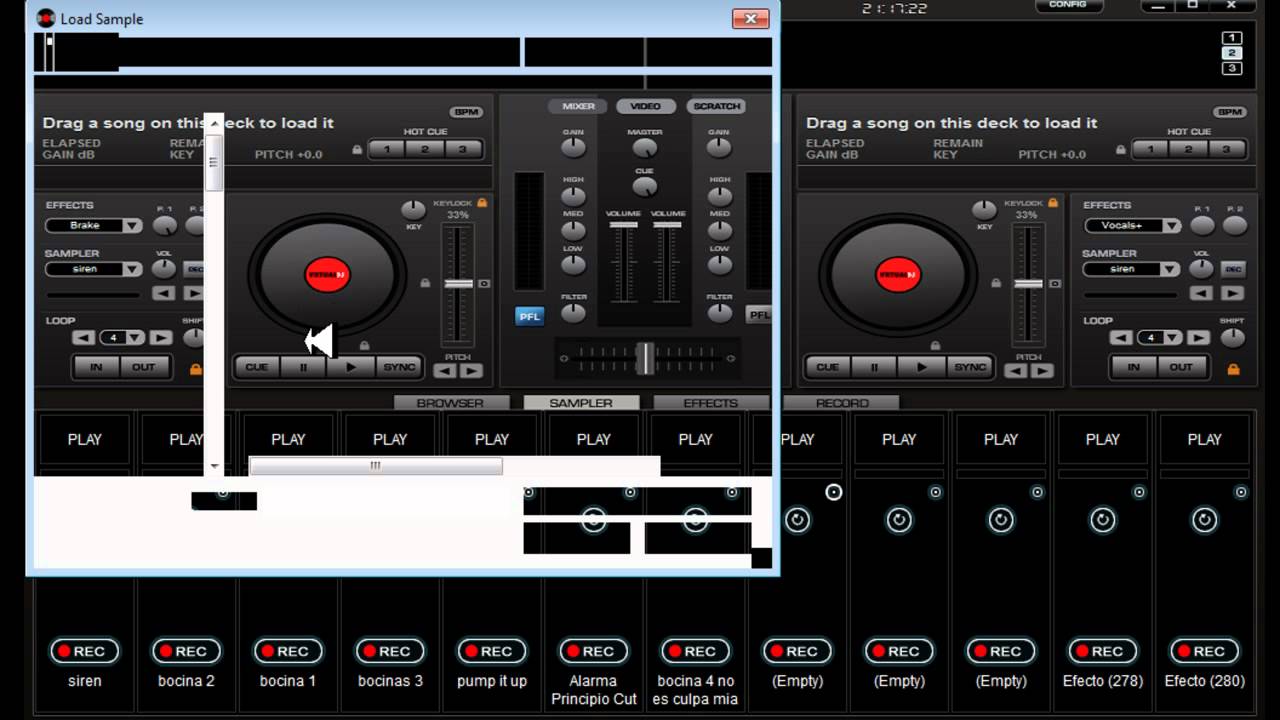Toggle REC on the siren sample
1280x720 pixels.
[x=84, y=651]
